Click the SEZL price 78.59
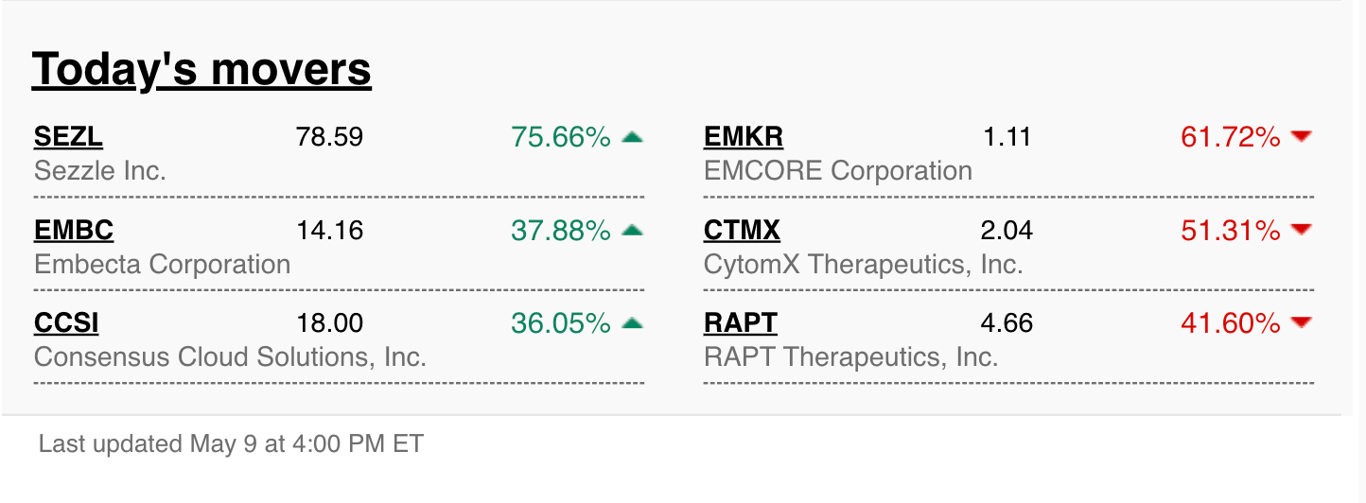 [330, 137]
